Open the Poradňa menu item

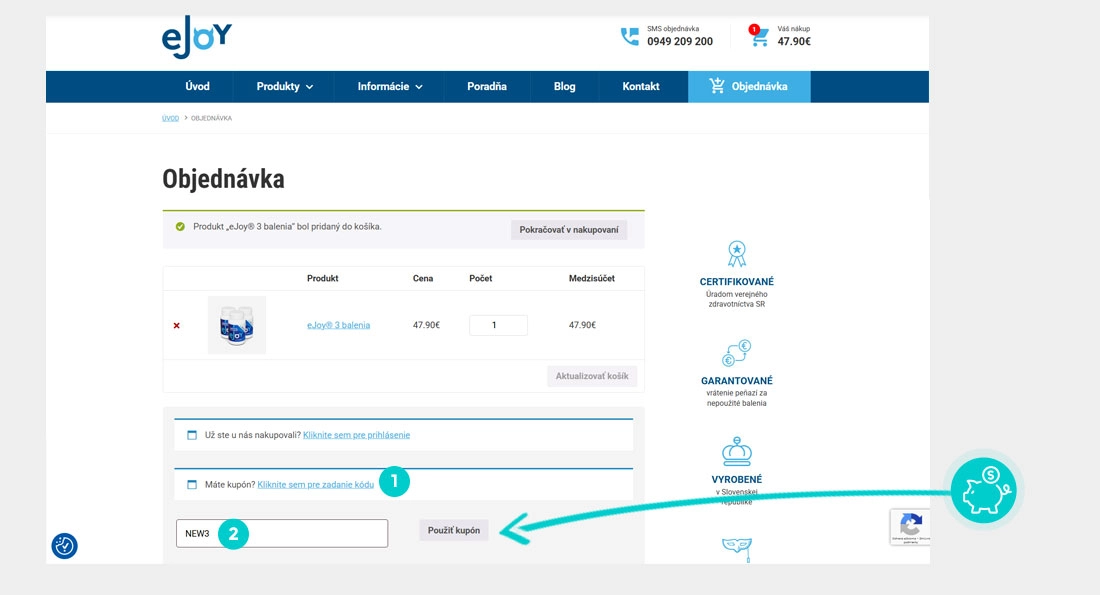(487, 86)
